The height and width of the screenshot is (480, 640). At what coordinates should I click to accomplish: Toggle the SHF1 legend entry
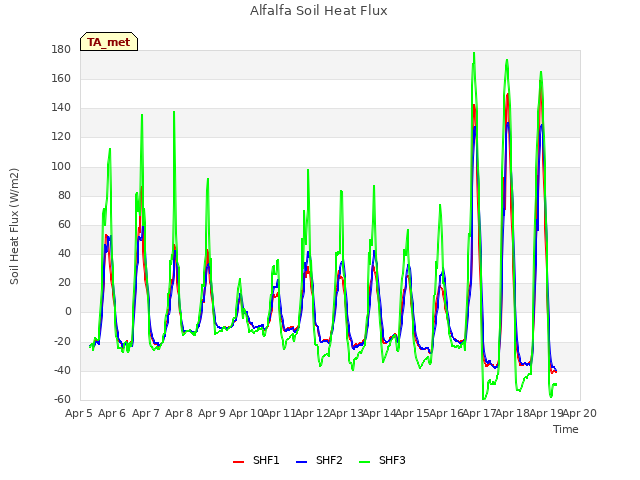(256, 460)
